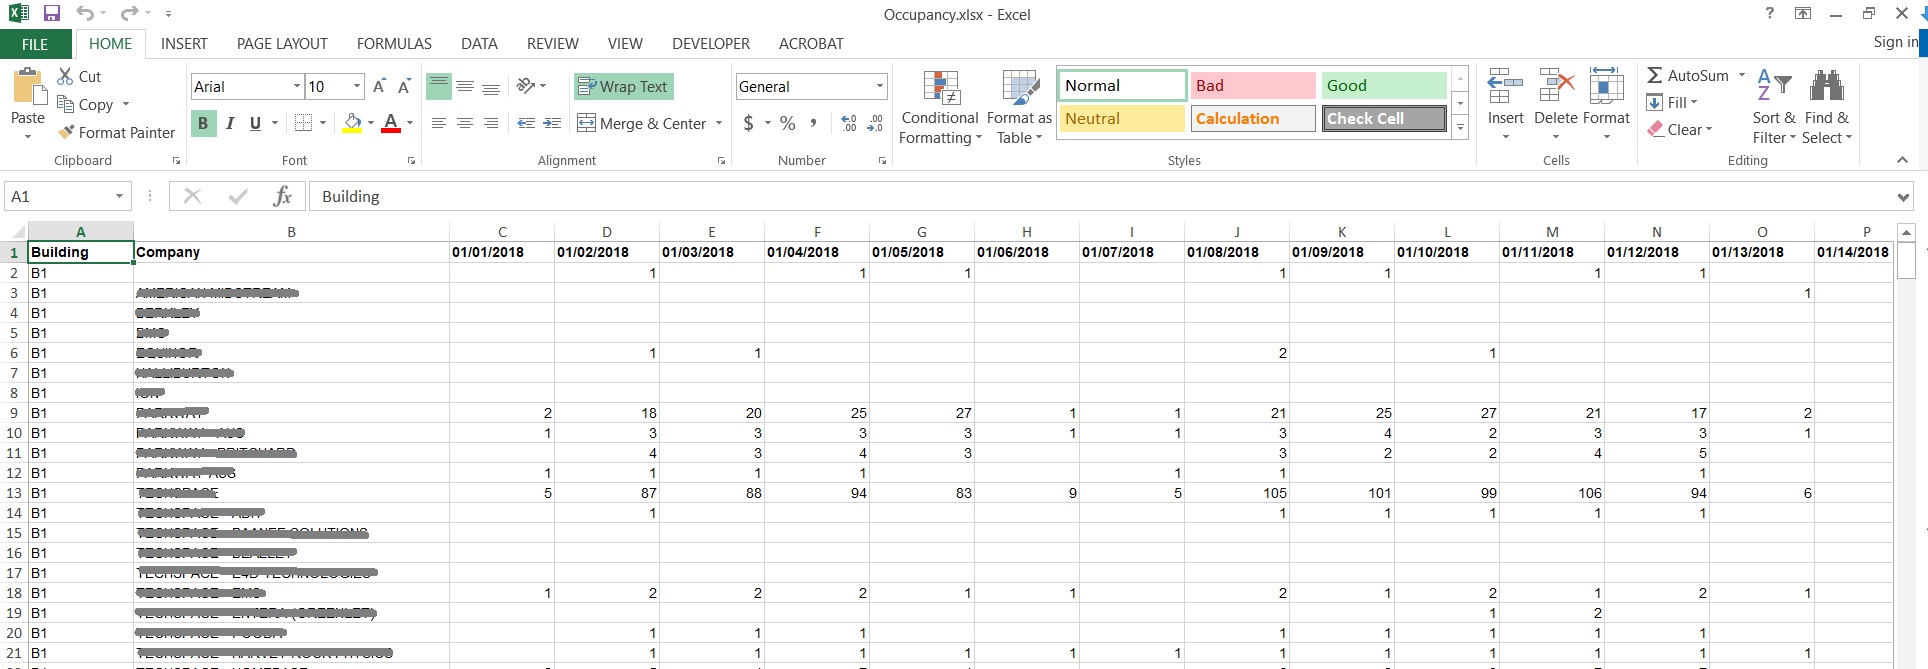The image size is (1928, 669).
Task: Align text to the left
Action: pyautogui.click(x=438, y=123)
